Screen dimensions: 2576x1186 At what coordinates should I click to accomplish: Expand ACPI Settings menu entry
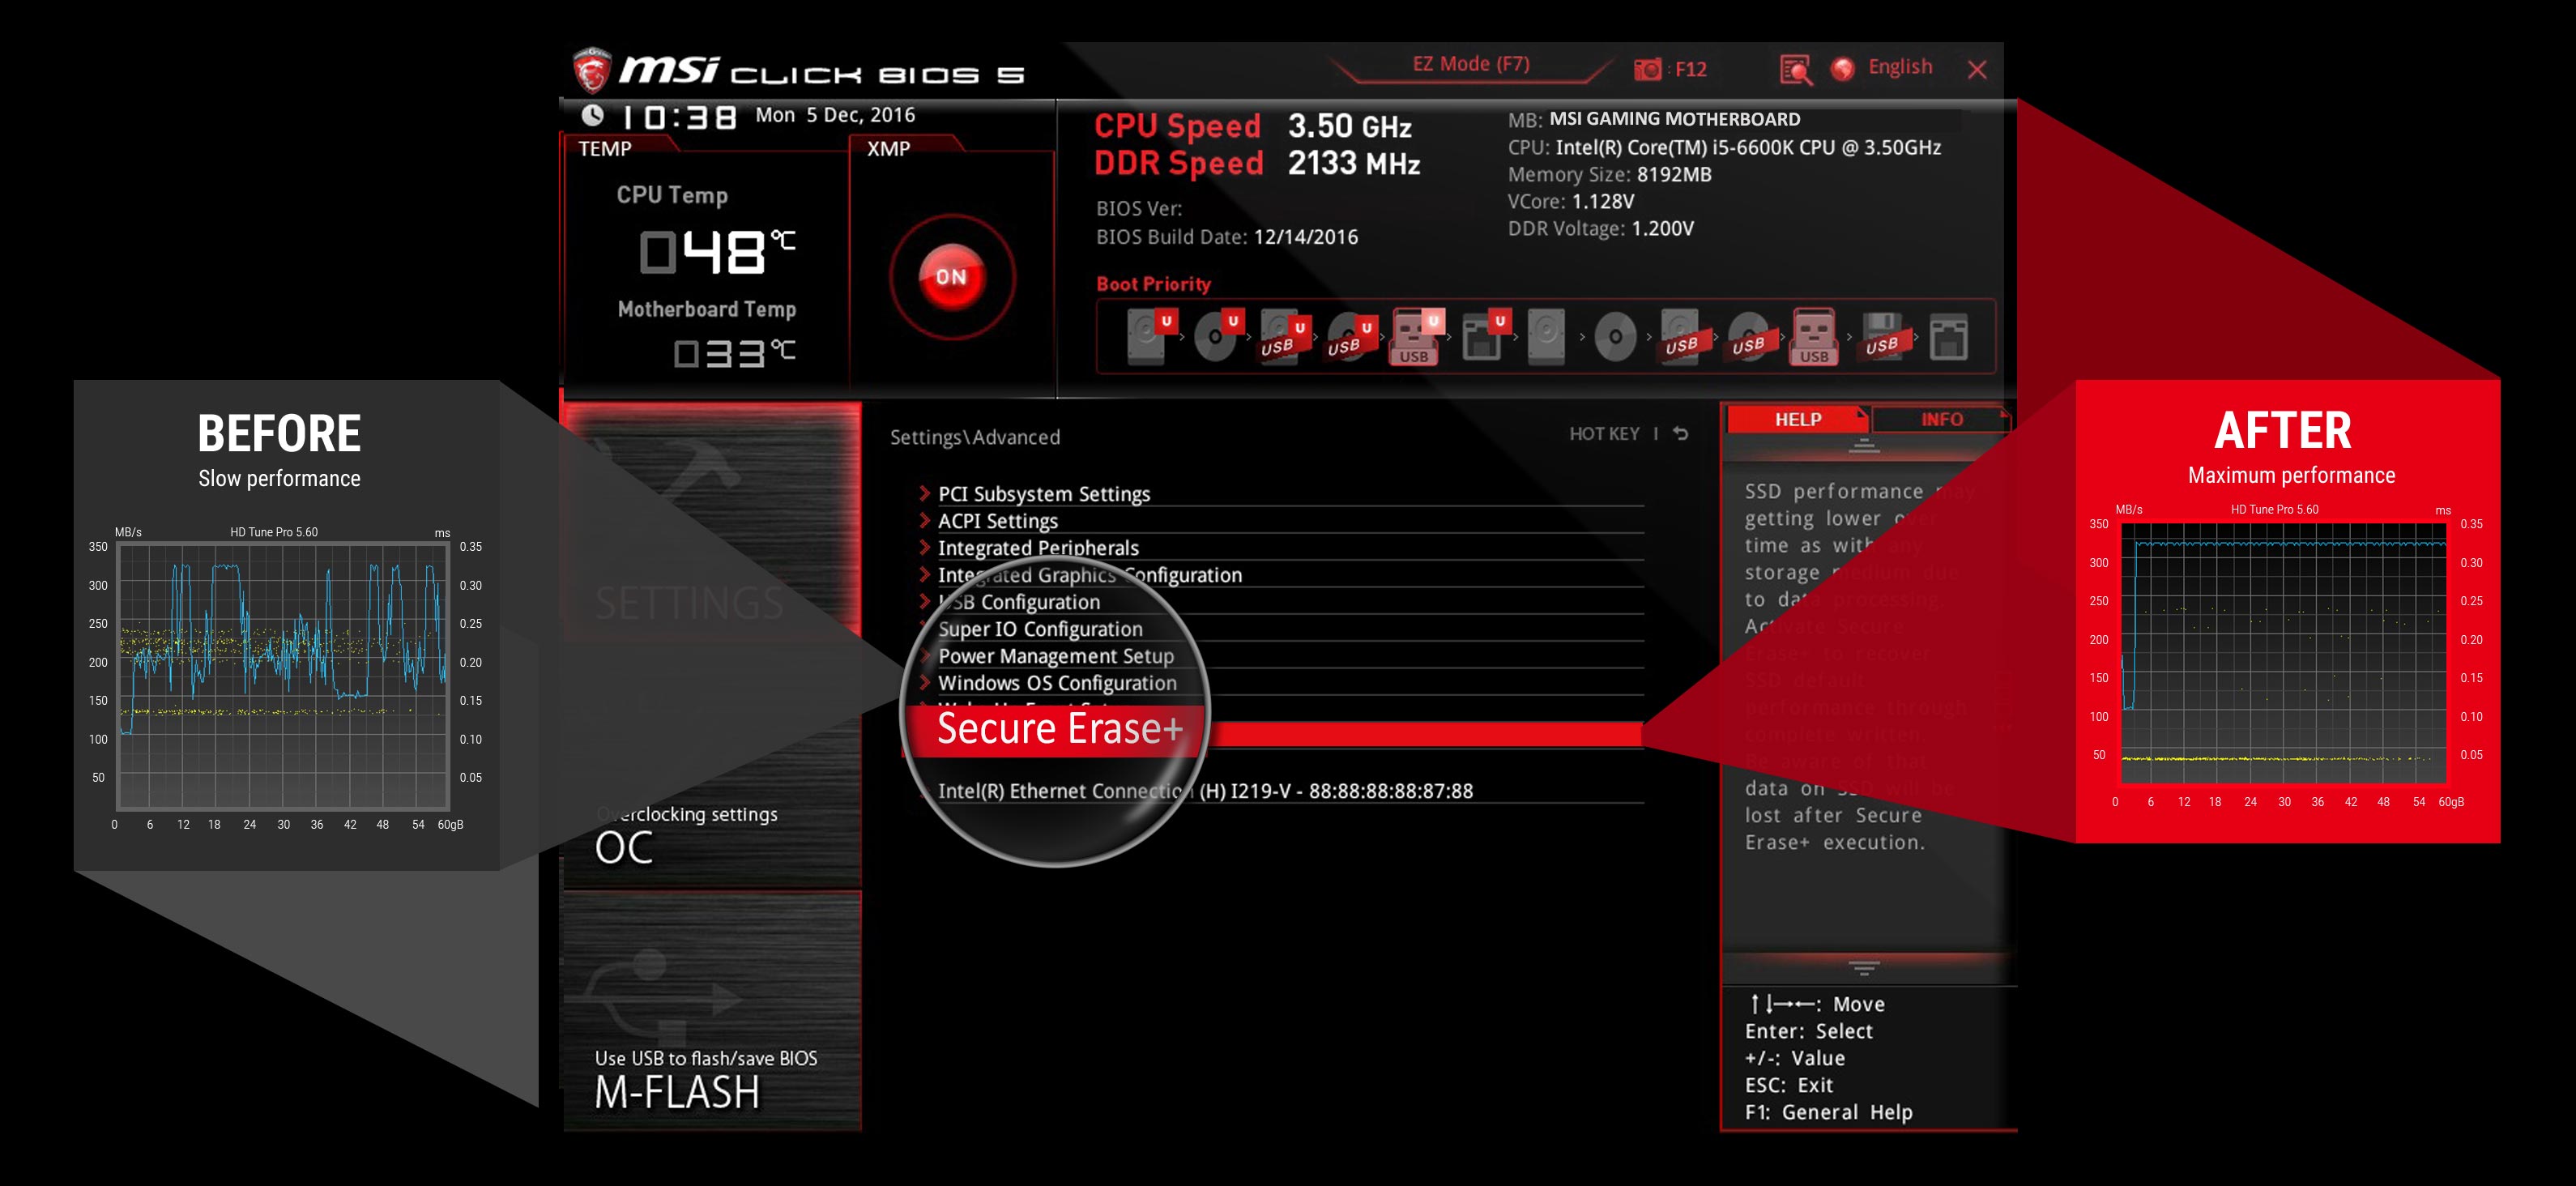[x=1002, y=523]
